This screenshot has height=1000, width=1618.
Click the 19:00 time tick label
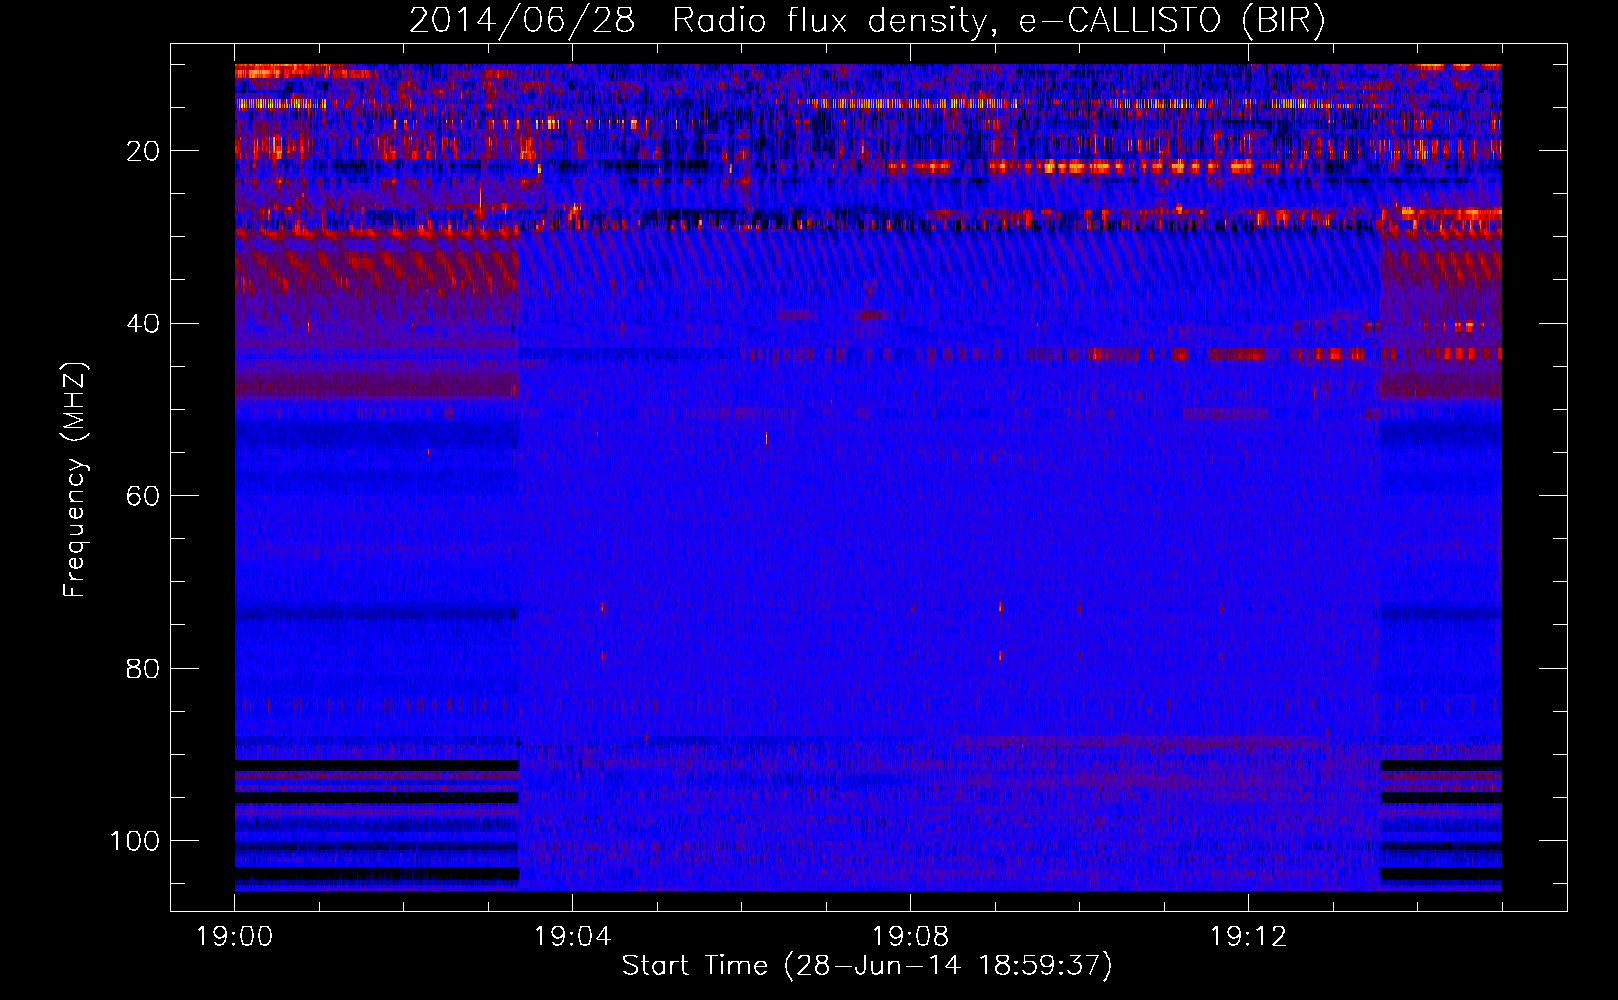[235, 936]
